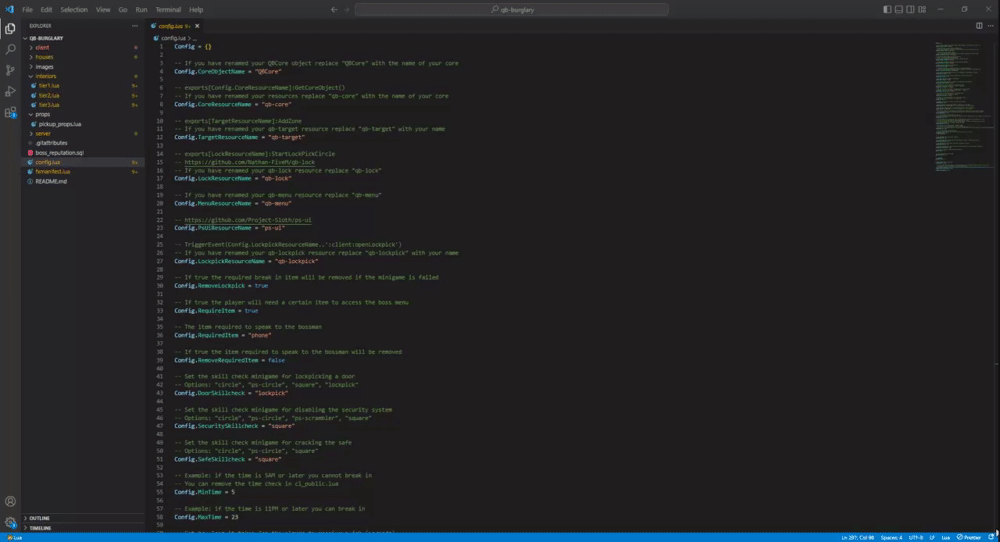Viewport: 1000px width, 542px height.
Task: Open editor More Actions ellipsis
Action: tap(990, 26)
